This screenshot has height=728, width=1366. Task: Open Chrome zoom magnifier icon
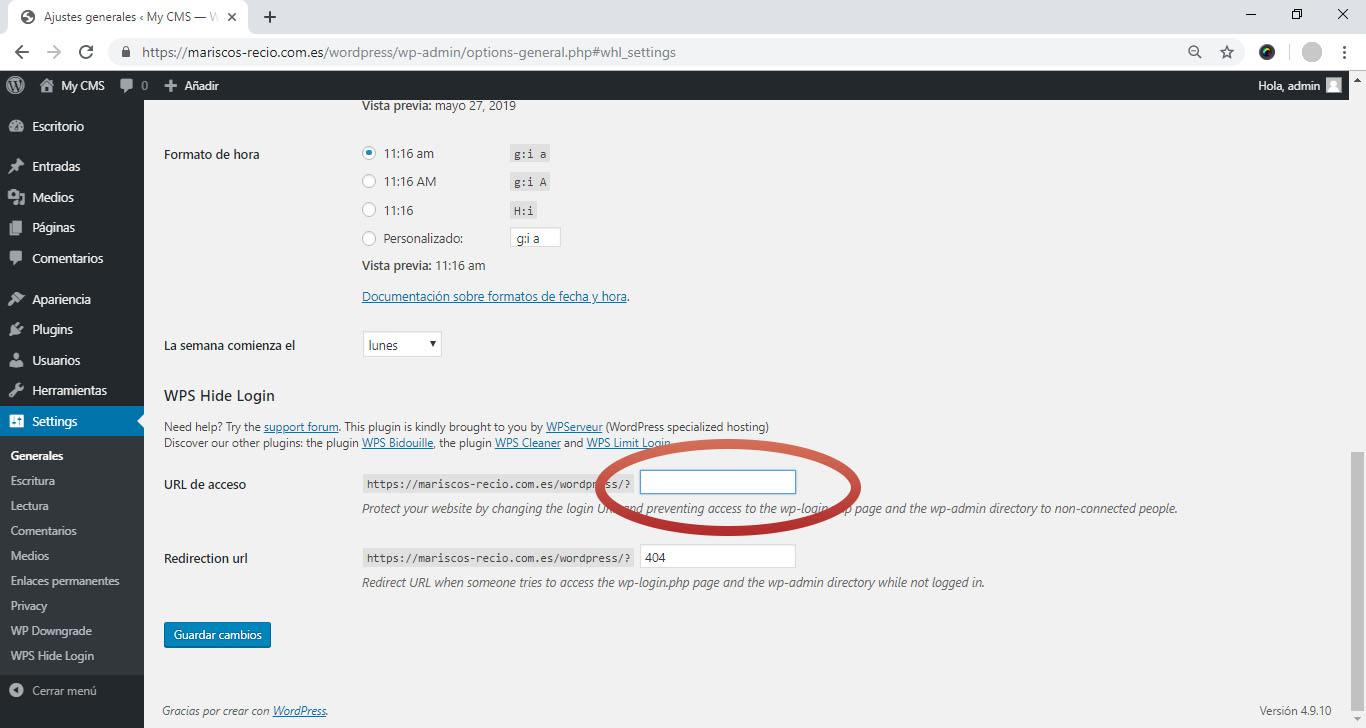pos(1195,52)
